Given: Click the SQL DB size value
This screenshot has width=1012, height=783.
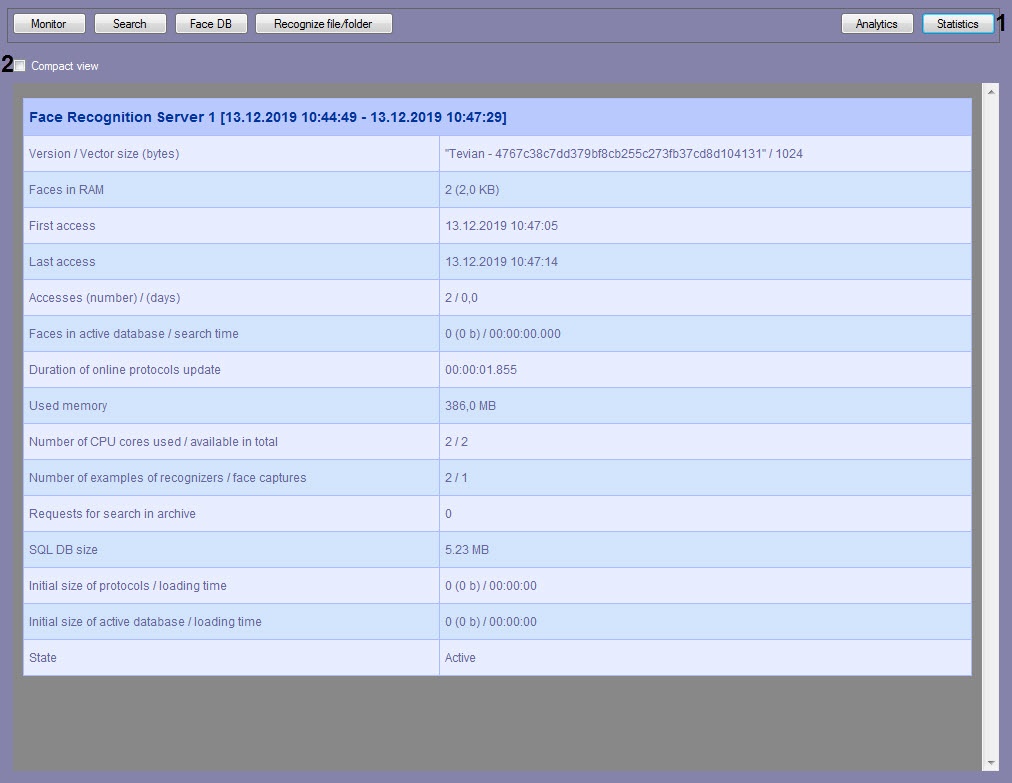Looking at the screenshot, I should (x=467, y=550).
